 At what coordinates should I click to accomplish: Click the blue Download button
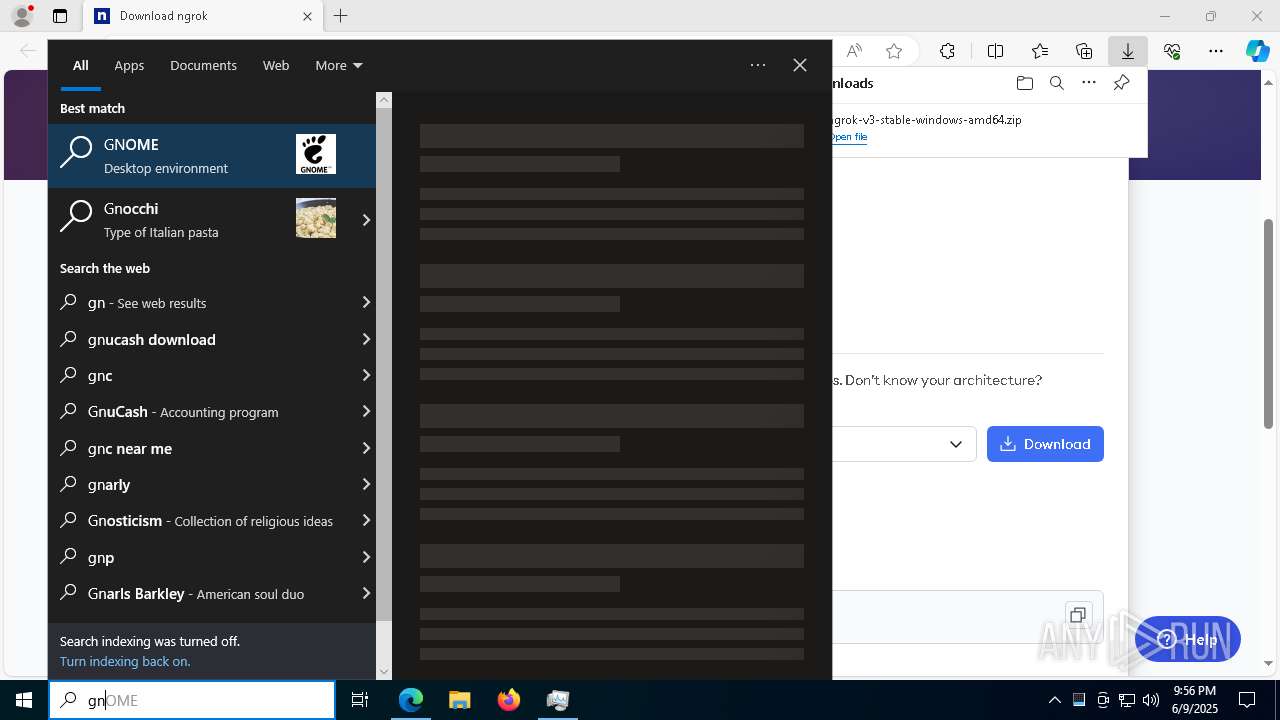point(1045,444)
